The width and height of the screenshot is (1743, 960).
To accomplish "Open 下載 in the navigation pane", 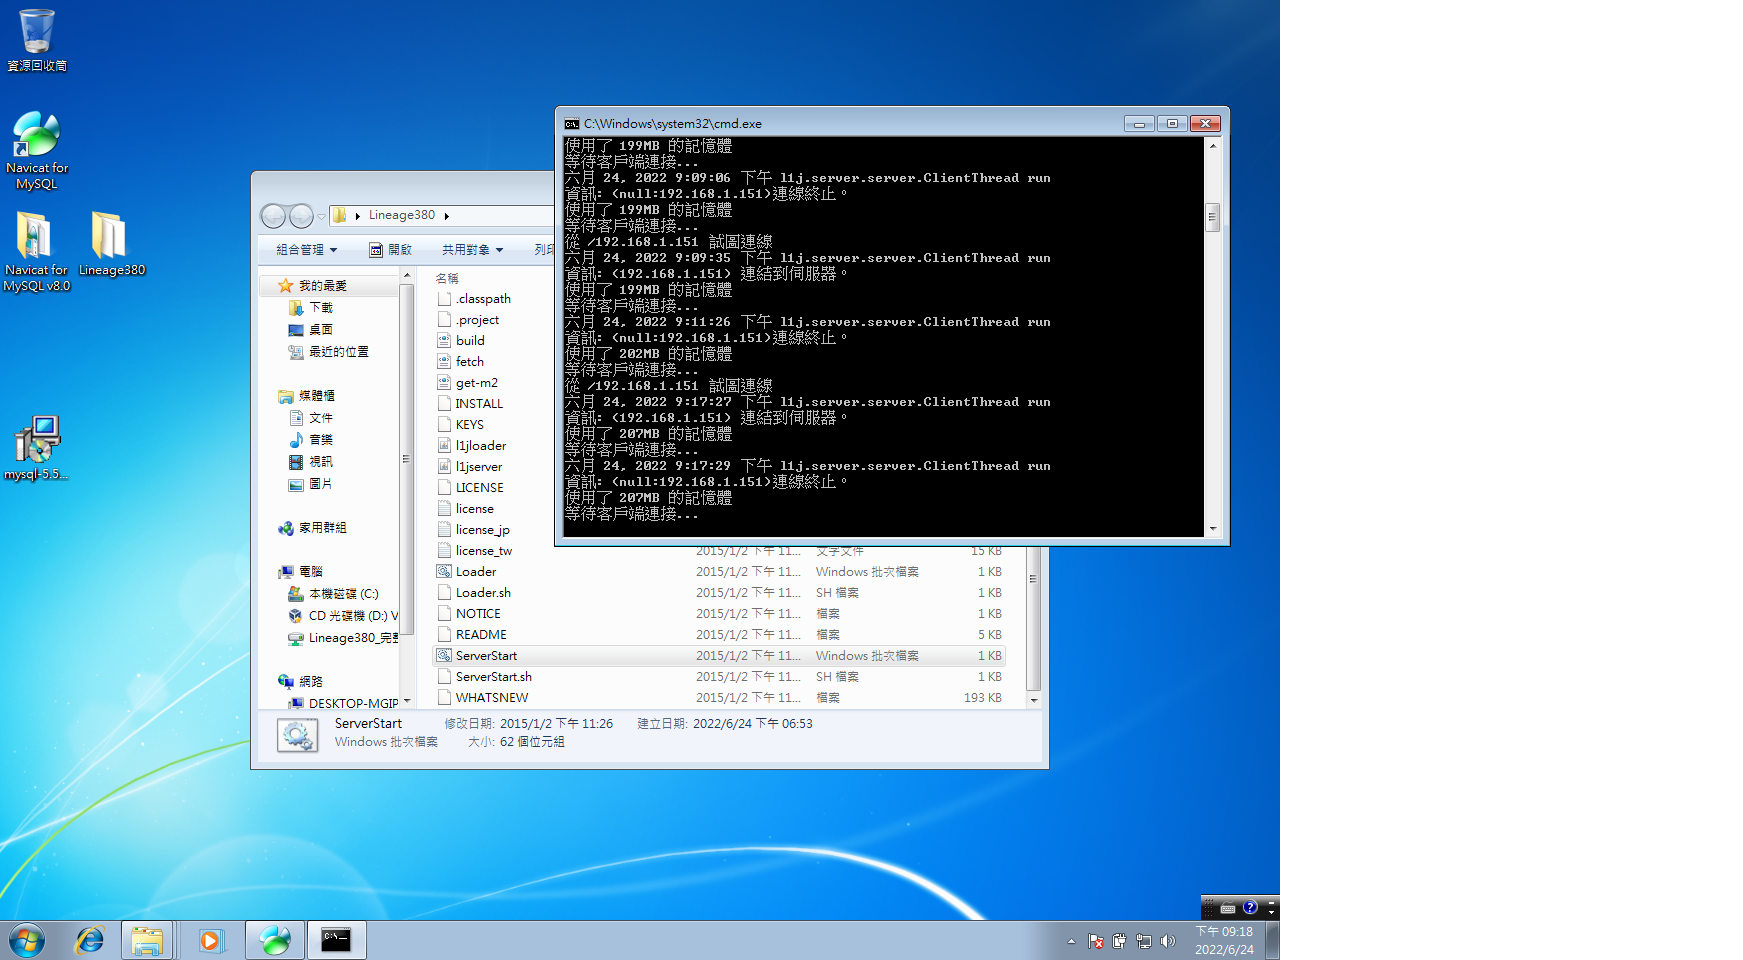I will pyautogui.click(x=310, y=308).
